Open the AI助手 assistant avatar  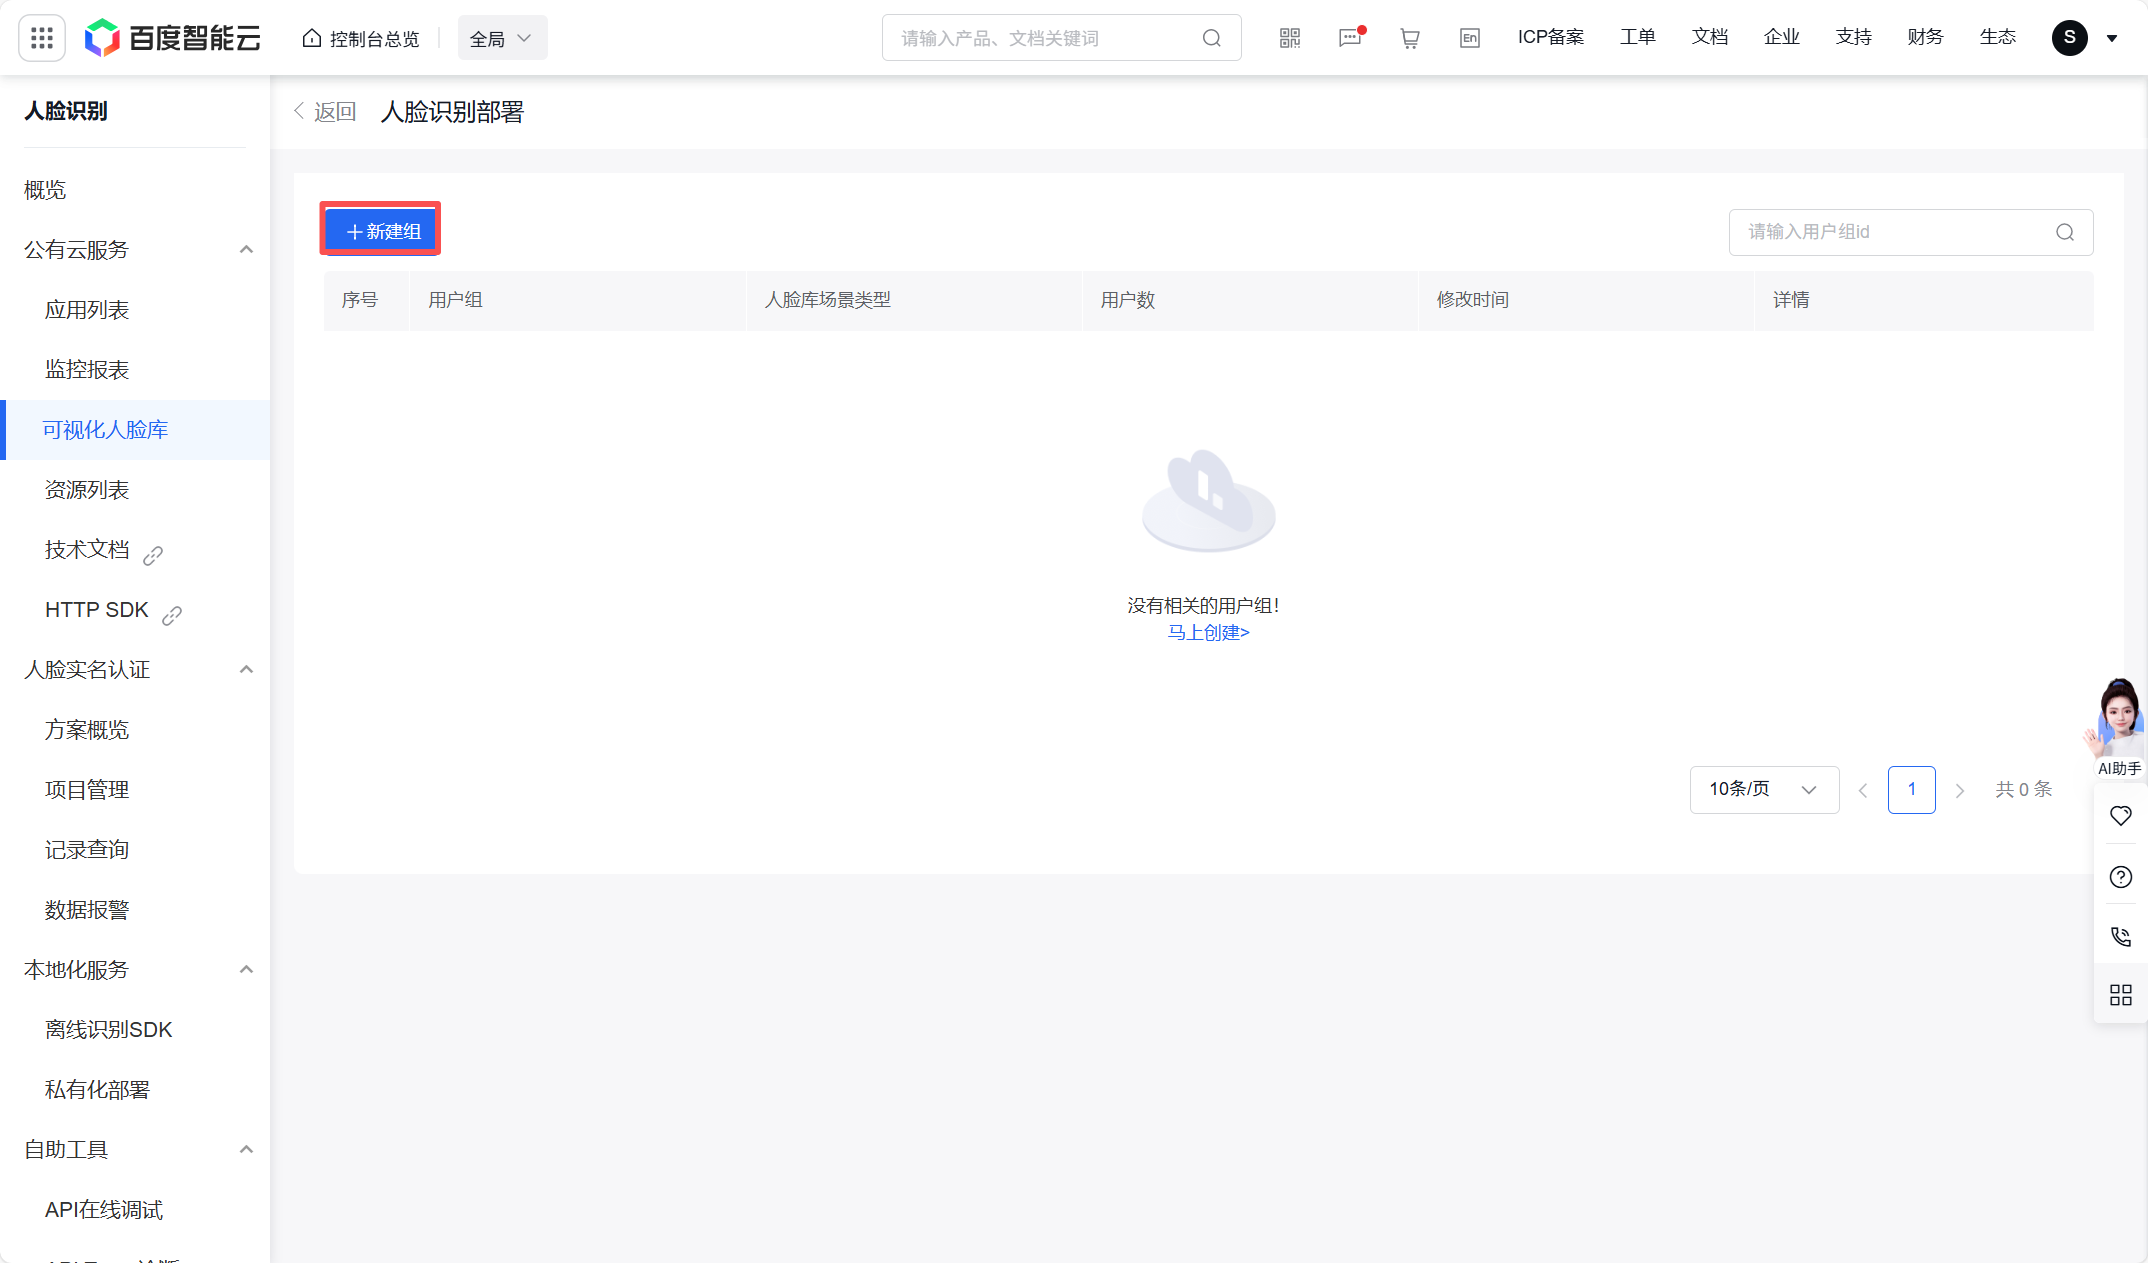[2119, 720]
